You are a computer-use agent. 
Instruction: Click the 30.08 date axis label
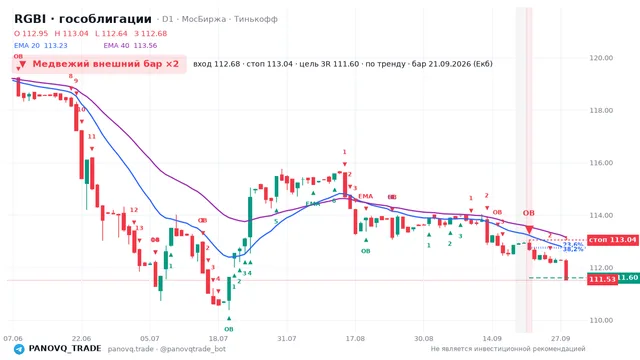[424, 338]
